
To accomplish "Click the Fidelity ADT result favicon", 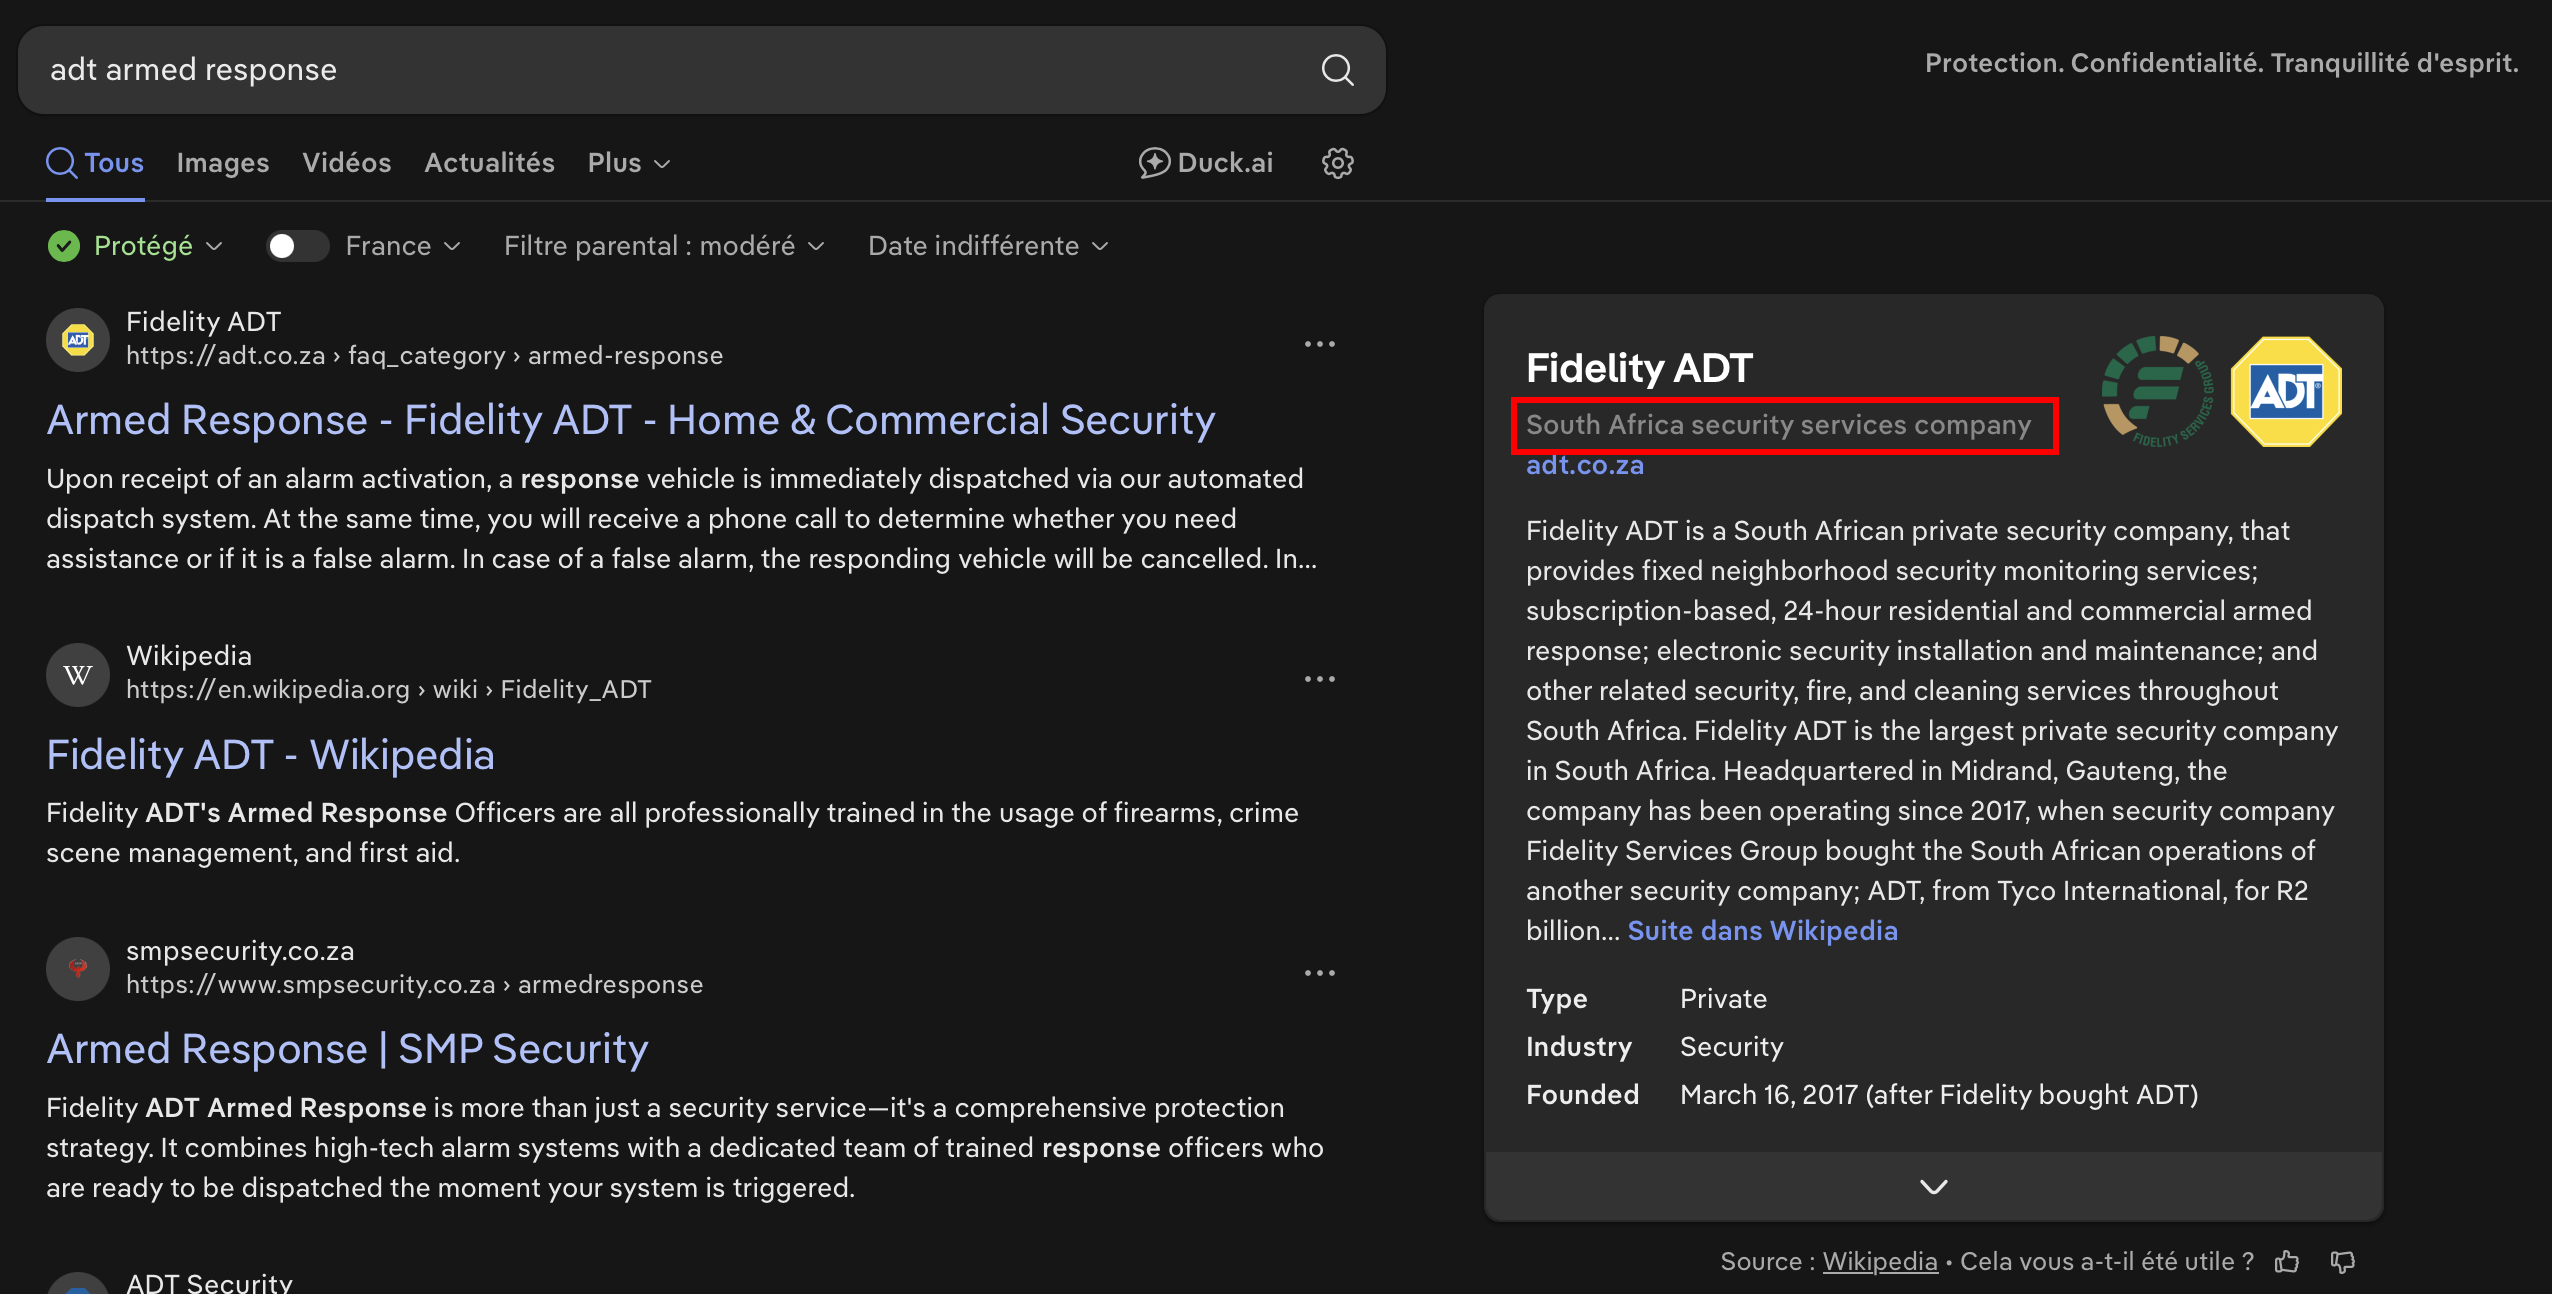I will click(x=78, y=340).
